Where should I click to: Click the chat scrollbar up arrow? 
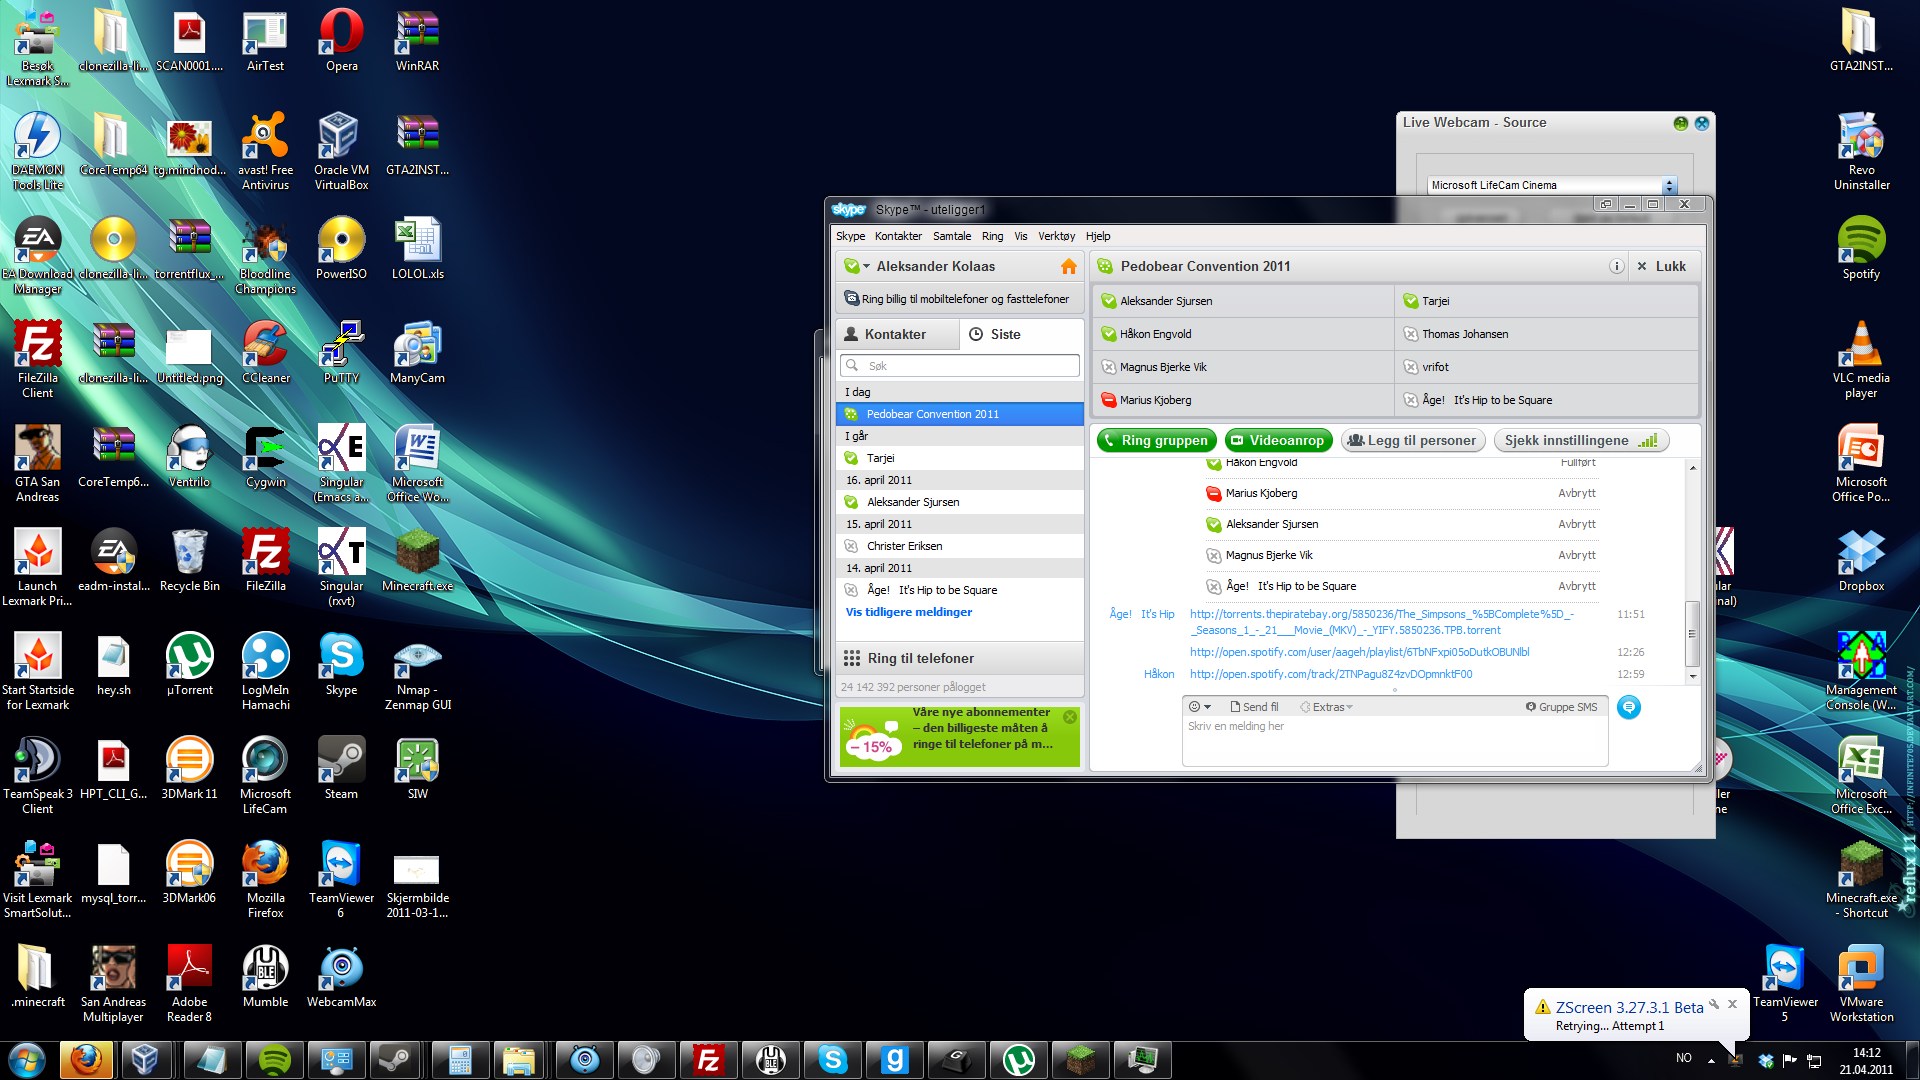pos(1692,468)
